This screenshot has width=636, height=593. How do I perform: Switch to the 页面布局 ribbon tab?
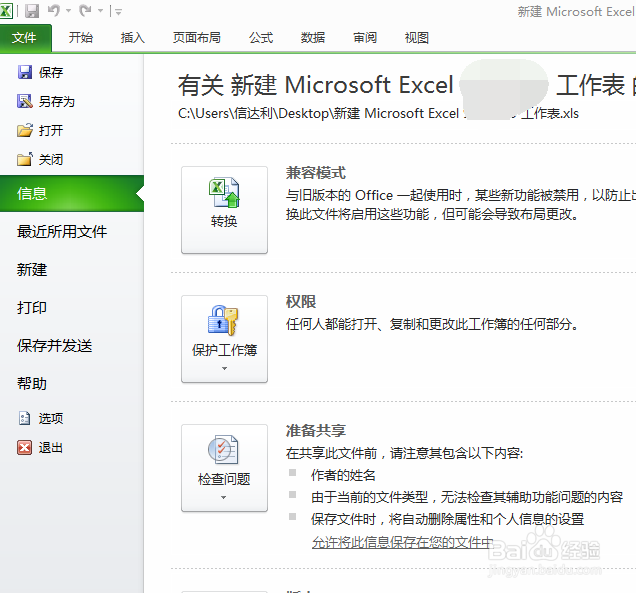click(x=197, y=38)
